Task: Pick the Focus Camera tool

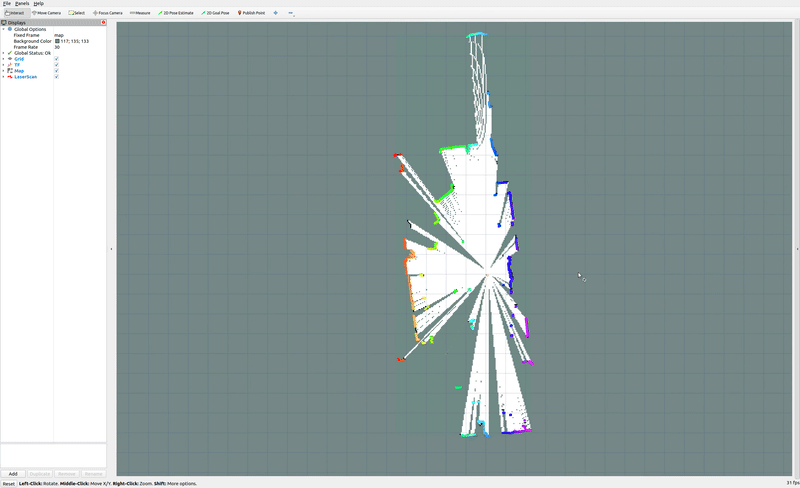Action: [108, 13]
